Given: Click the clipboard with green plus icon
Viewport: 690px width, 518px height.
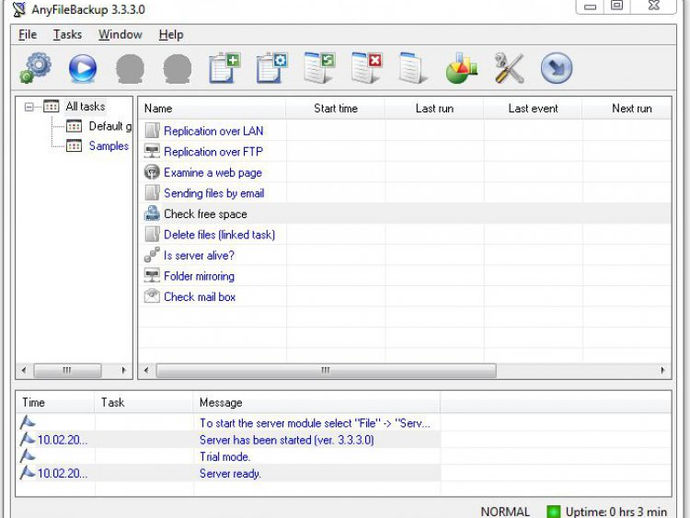Looking at the screenshot, I should click(x=225, y=68).
